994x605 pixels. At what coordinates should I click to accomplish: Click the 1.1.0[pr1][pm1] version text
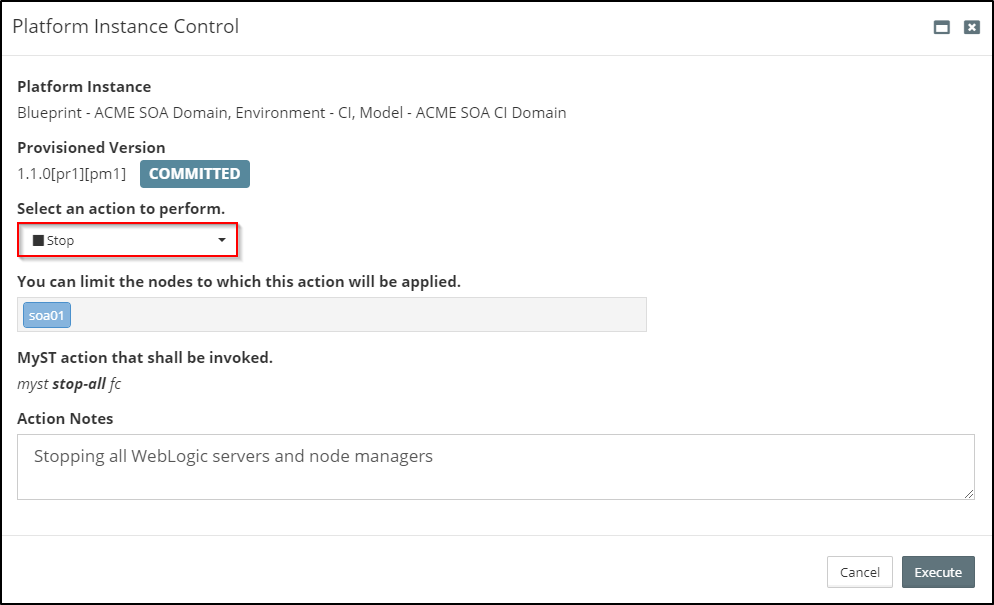click(72, 174)
